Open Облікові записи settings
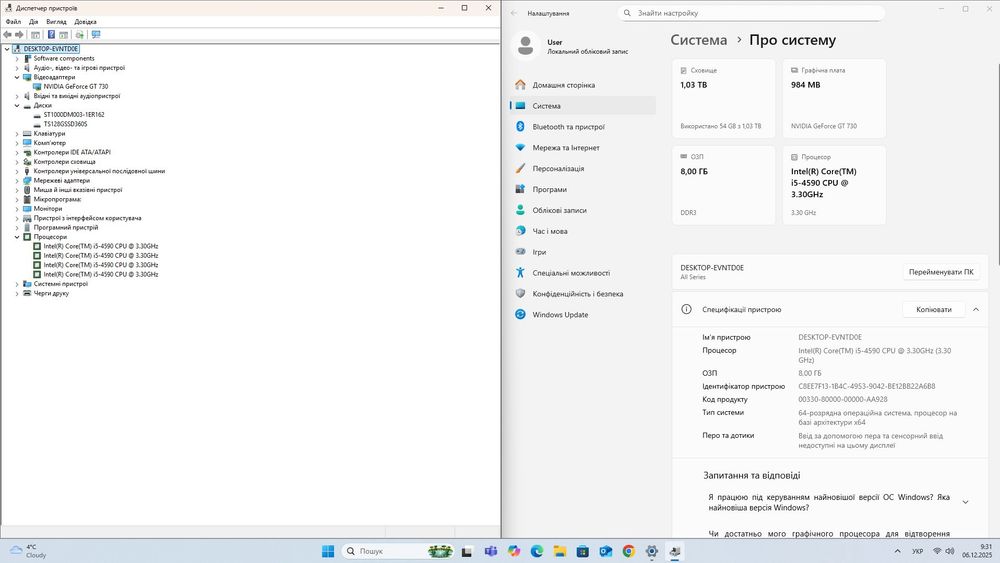Screen dimensions: 1000x563 click(x=583, y=210)
